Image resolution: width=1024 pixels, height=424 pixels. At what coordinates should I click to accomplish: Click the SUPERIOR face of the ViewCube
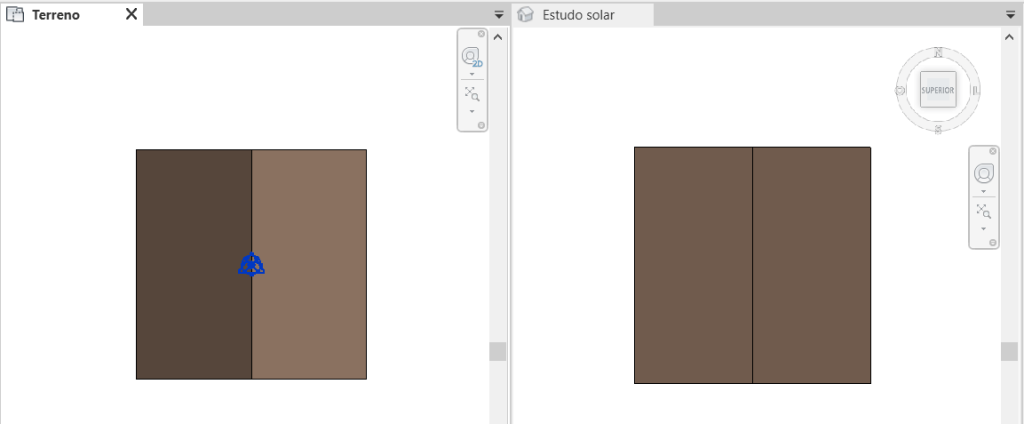[x=937, y=90]
